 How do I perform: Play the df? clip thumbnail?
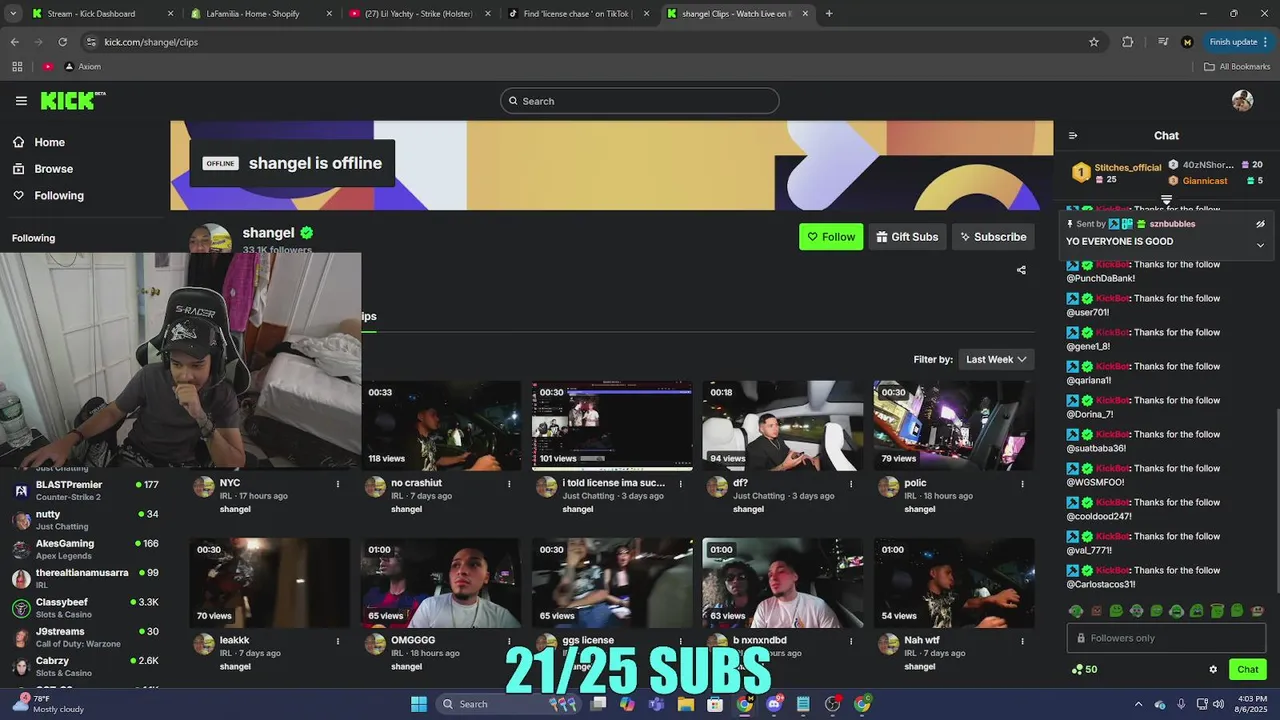click(x=782, y=425)
